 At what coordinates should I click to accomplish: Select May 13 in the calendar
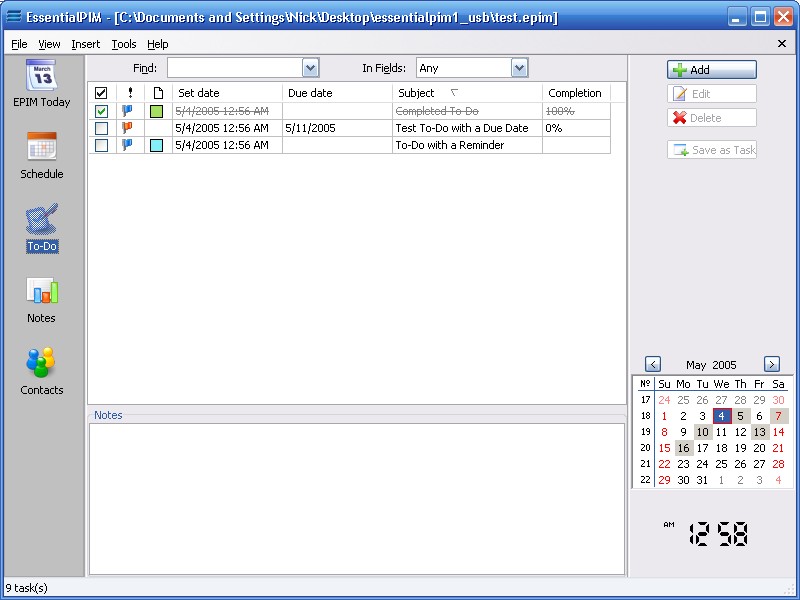click(760, 432)
